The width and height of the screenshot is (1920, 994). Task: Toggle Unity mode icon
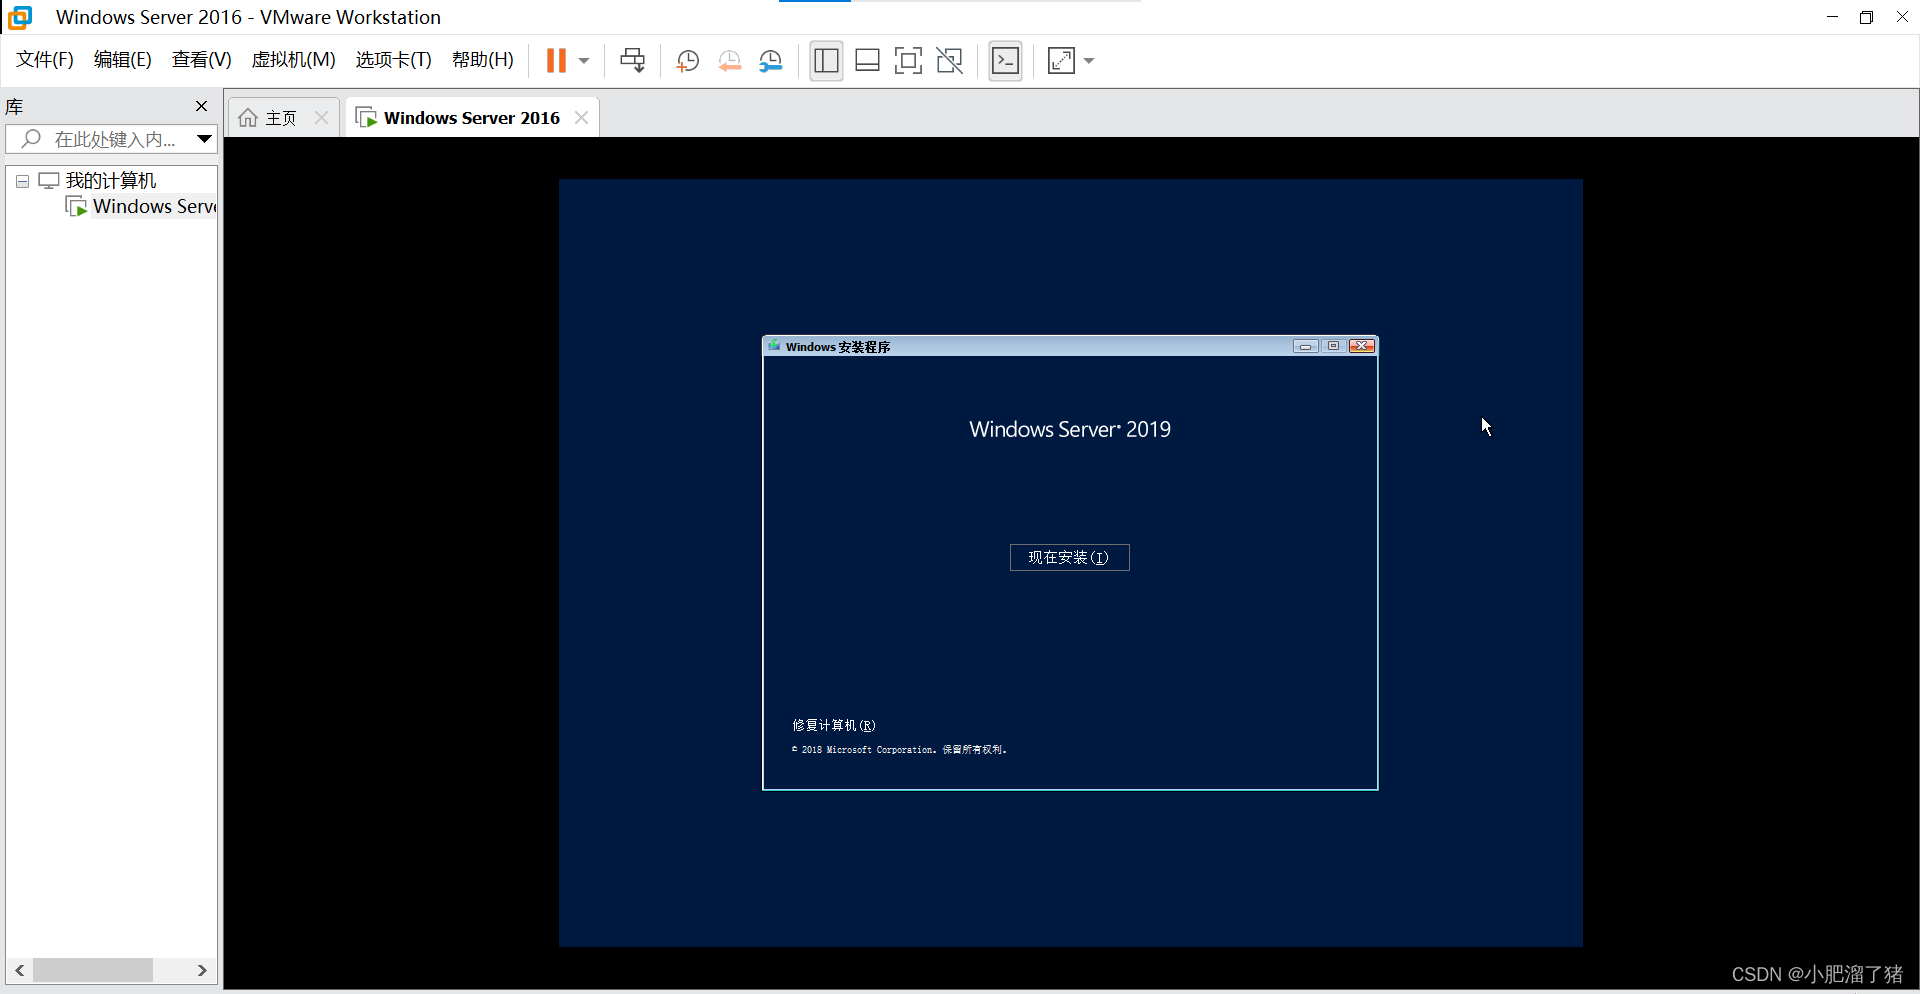[949, 61]
